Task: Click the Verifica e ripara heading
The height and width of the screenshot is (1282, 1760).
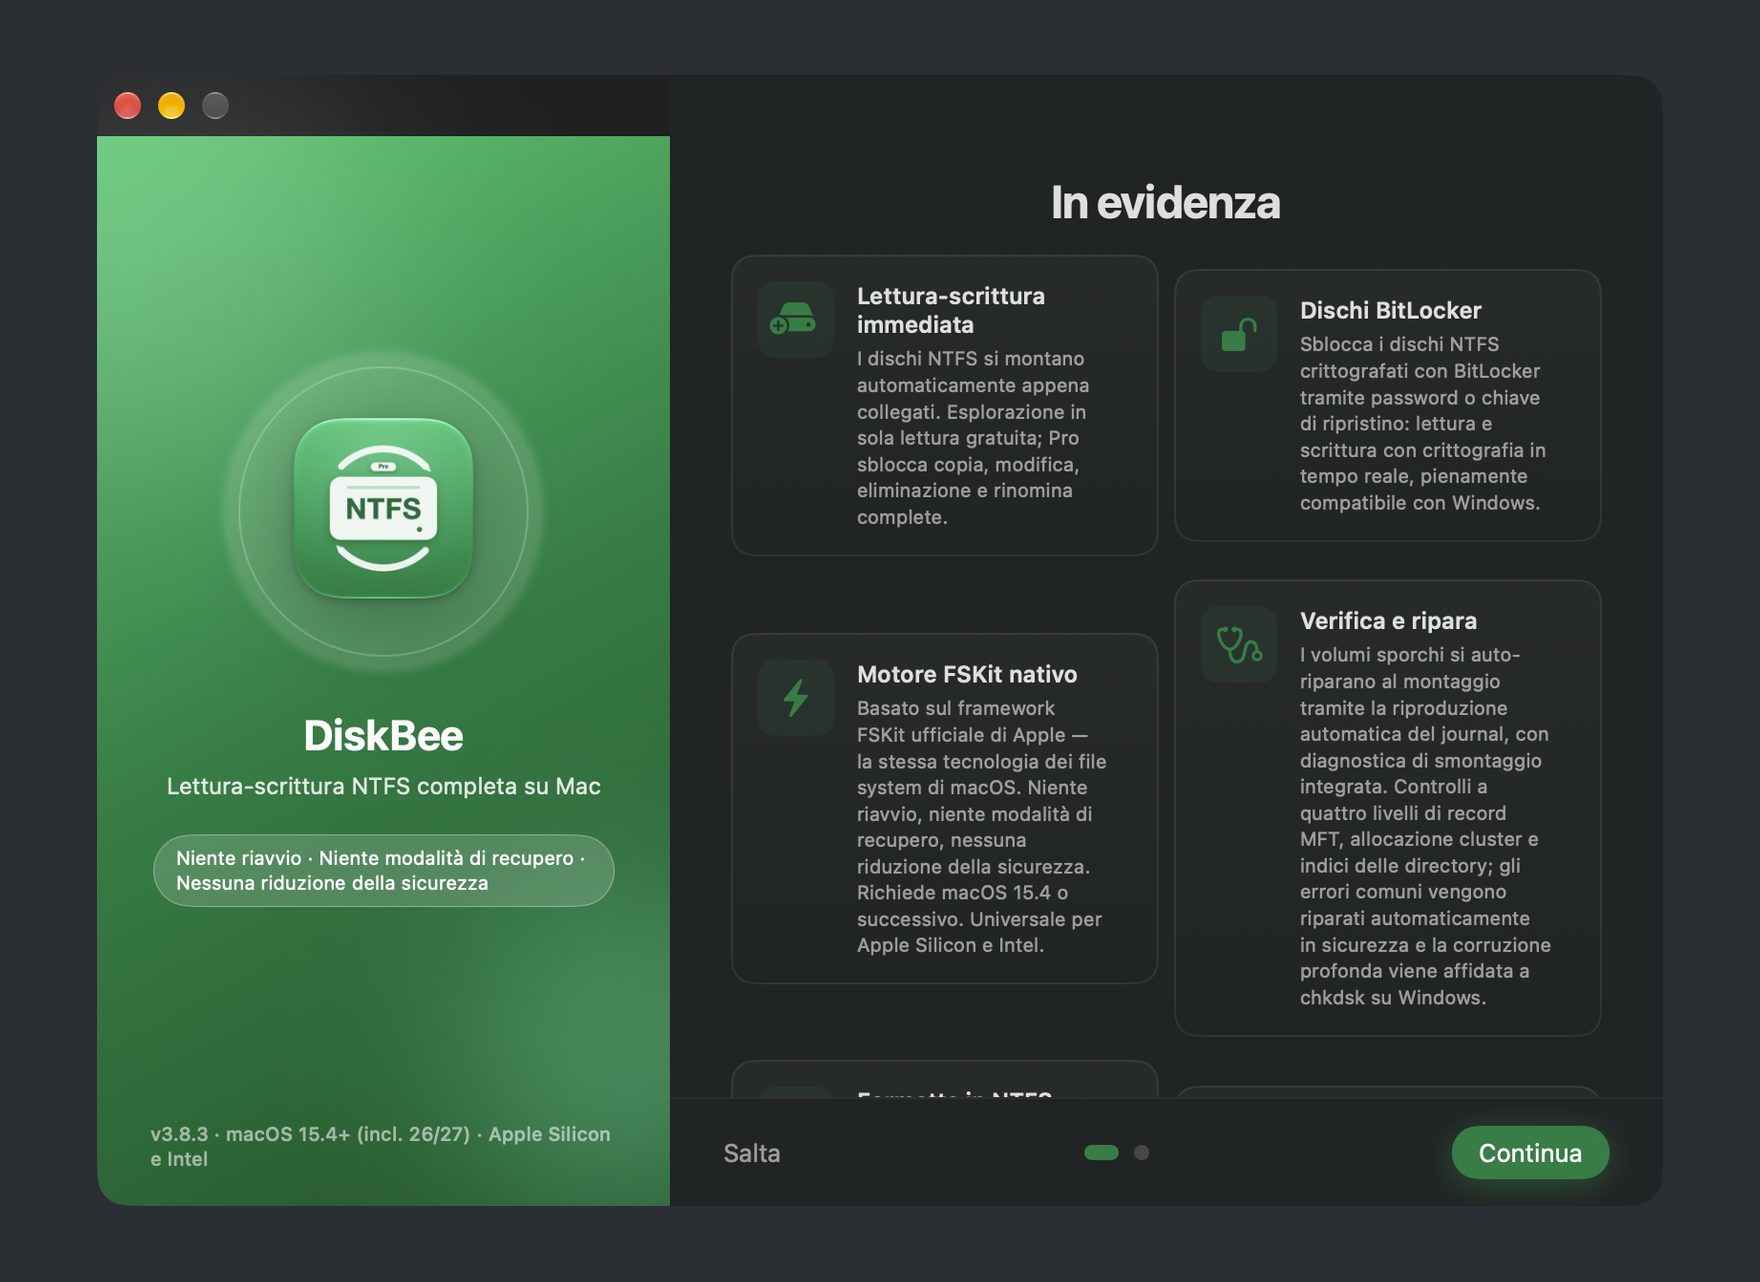Action: click(1388, 620)
